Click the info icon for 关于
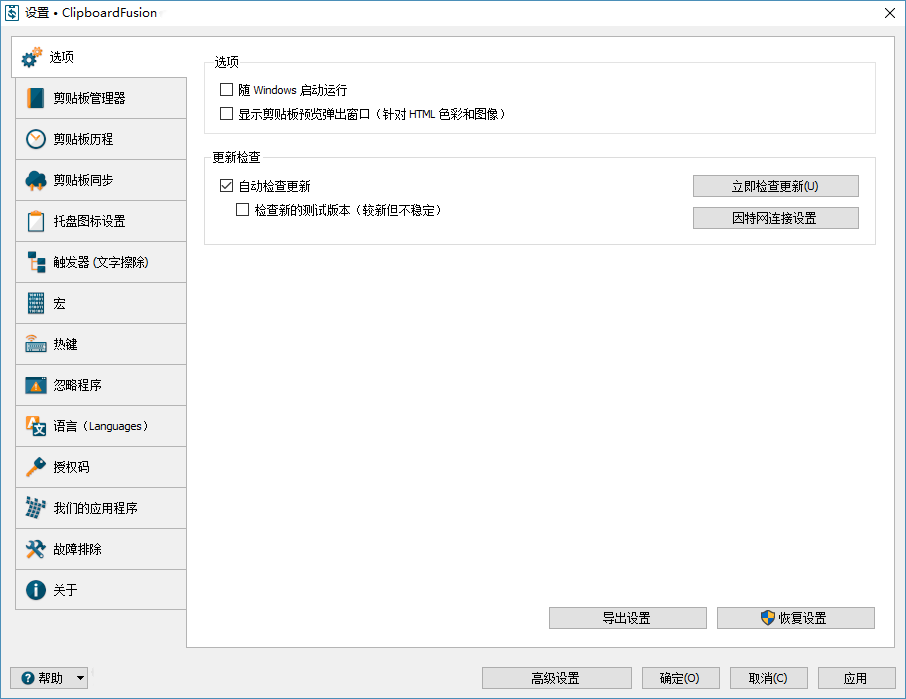Screen dimensions: 906x699 tap(35, 590)
